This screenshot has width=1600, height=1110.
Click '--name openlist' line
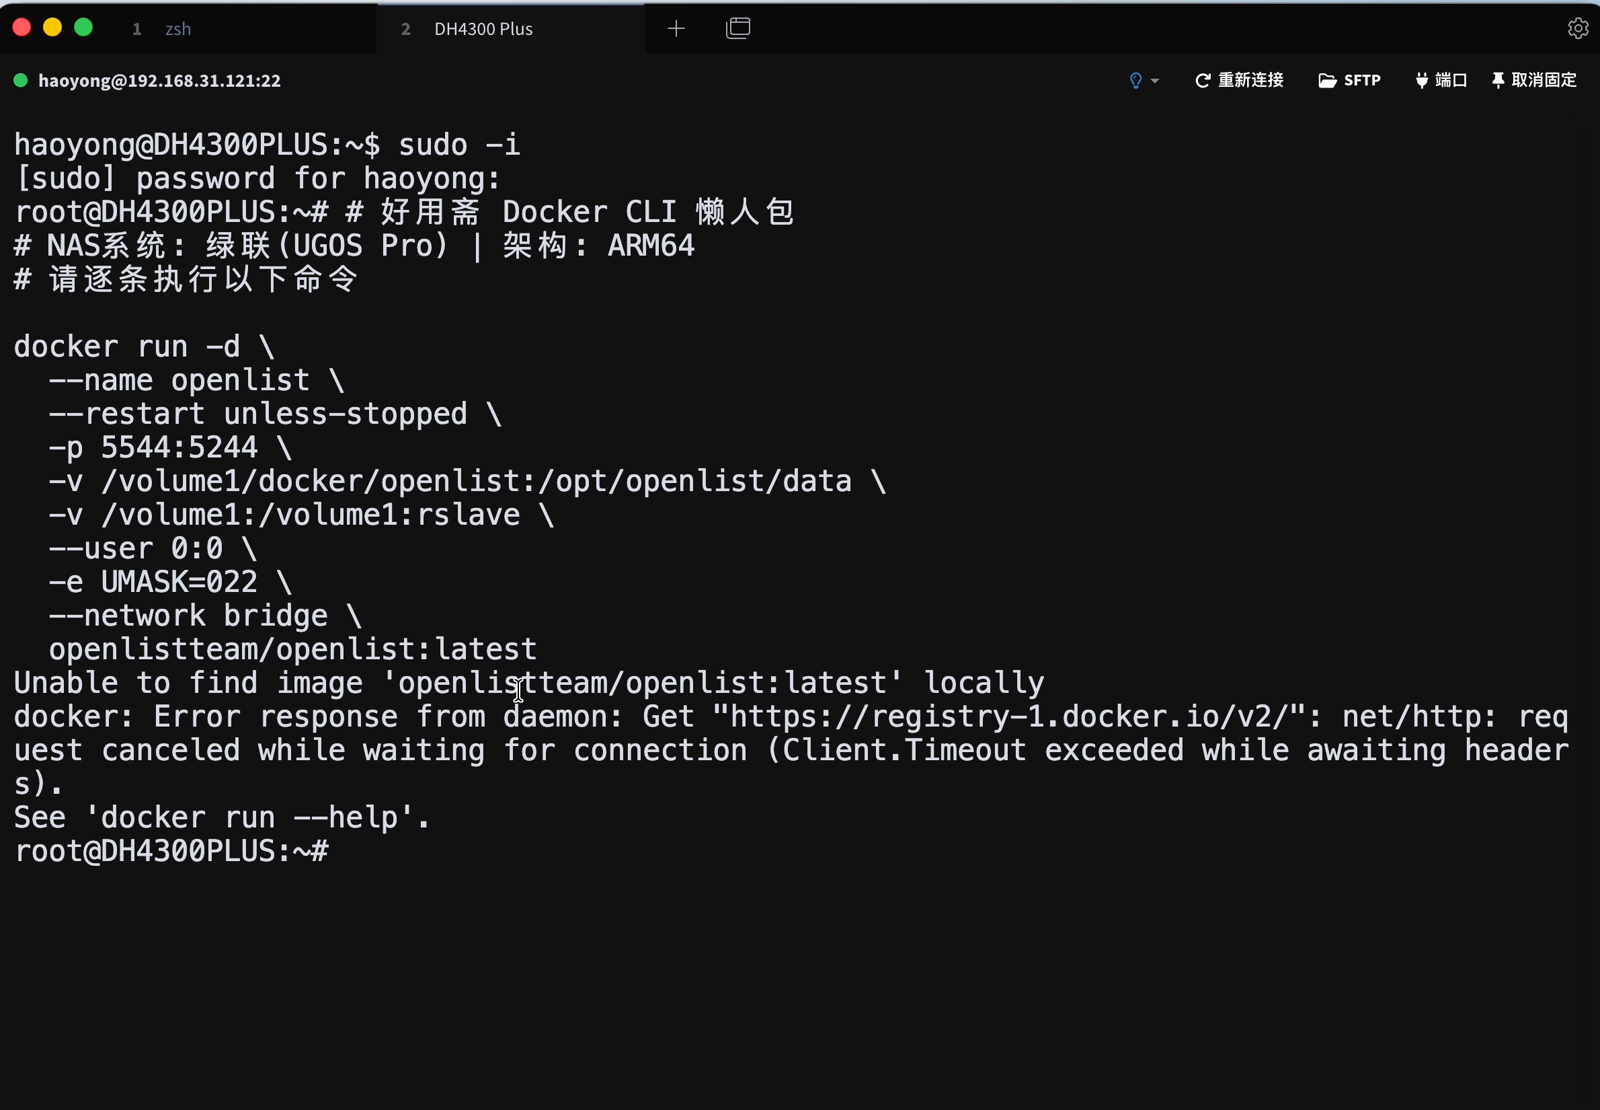[196, 380]
